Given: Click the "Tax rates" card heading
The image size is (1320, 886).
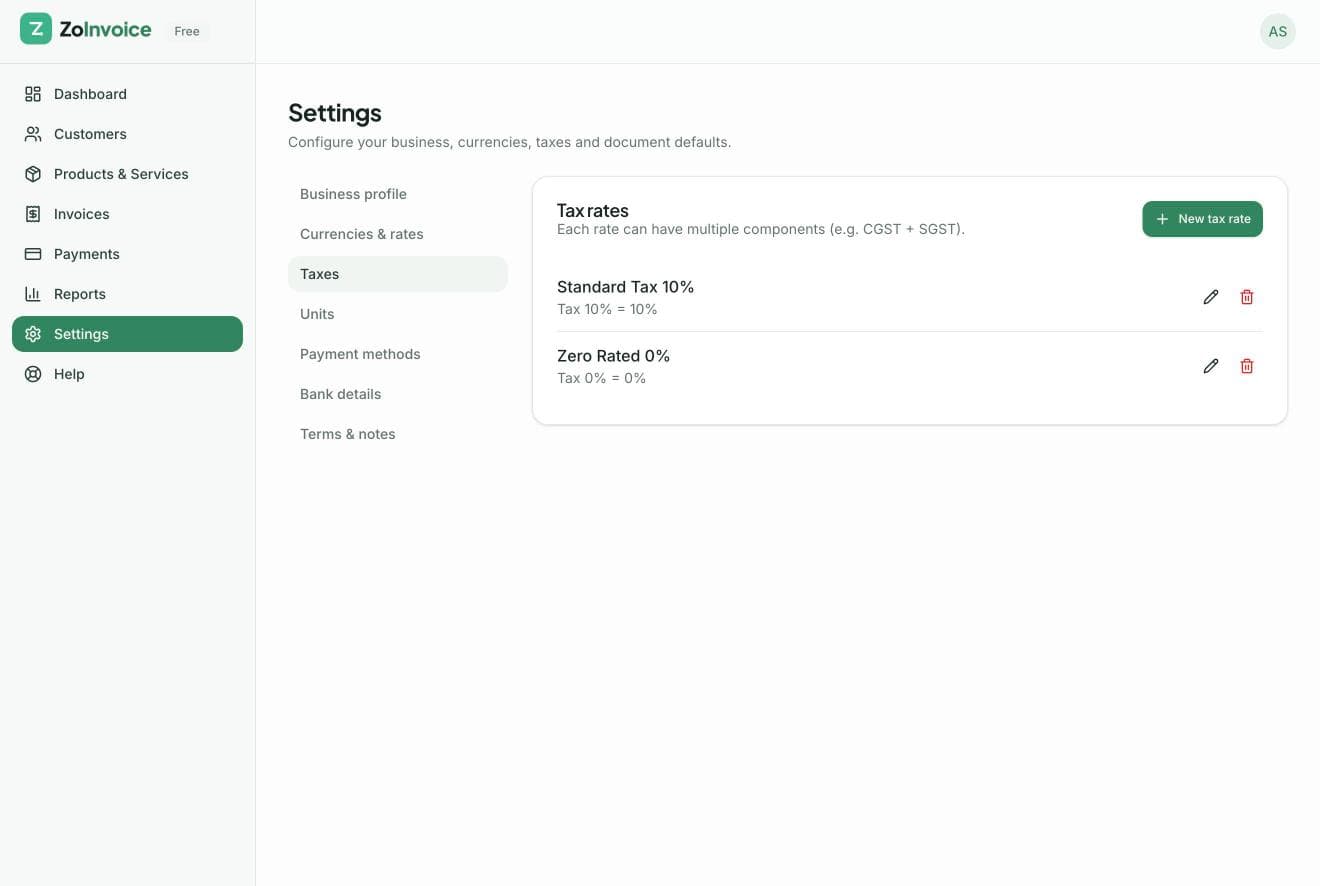Looking at the screenshot, I should pyautogui.click(x=593, y=211).
